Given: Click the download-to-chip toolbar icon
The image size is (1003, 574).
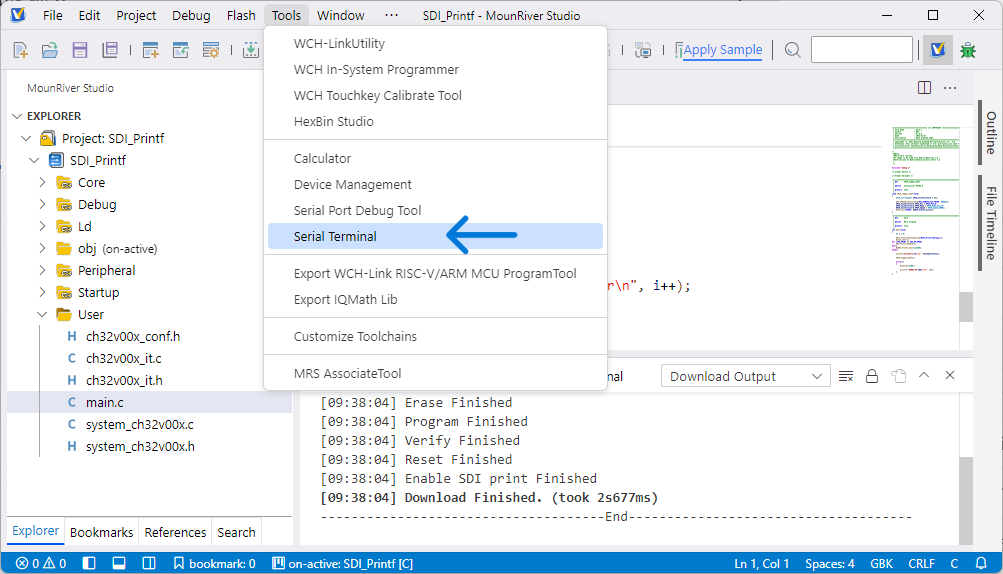Looking at the screenshot, I should point(250,50).
